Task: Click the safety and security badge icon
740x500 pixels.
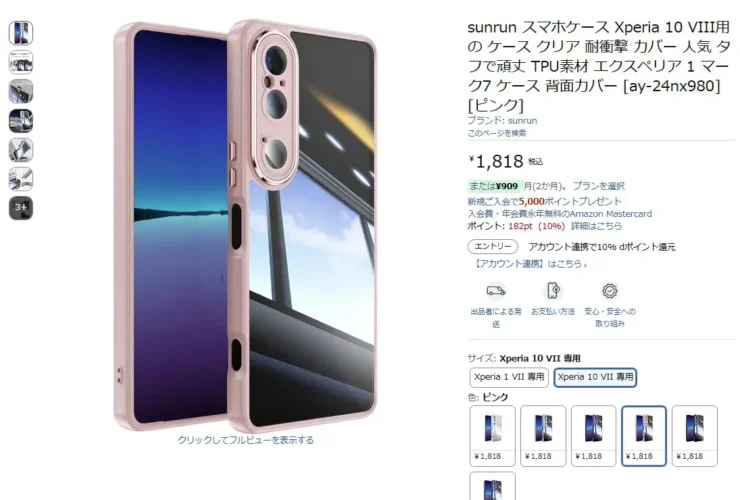Action: [610, 291]
